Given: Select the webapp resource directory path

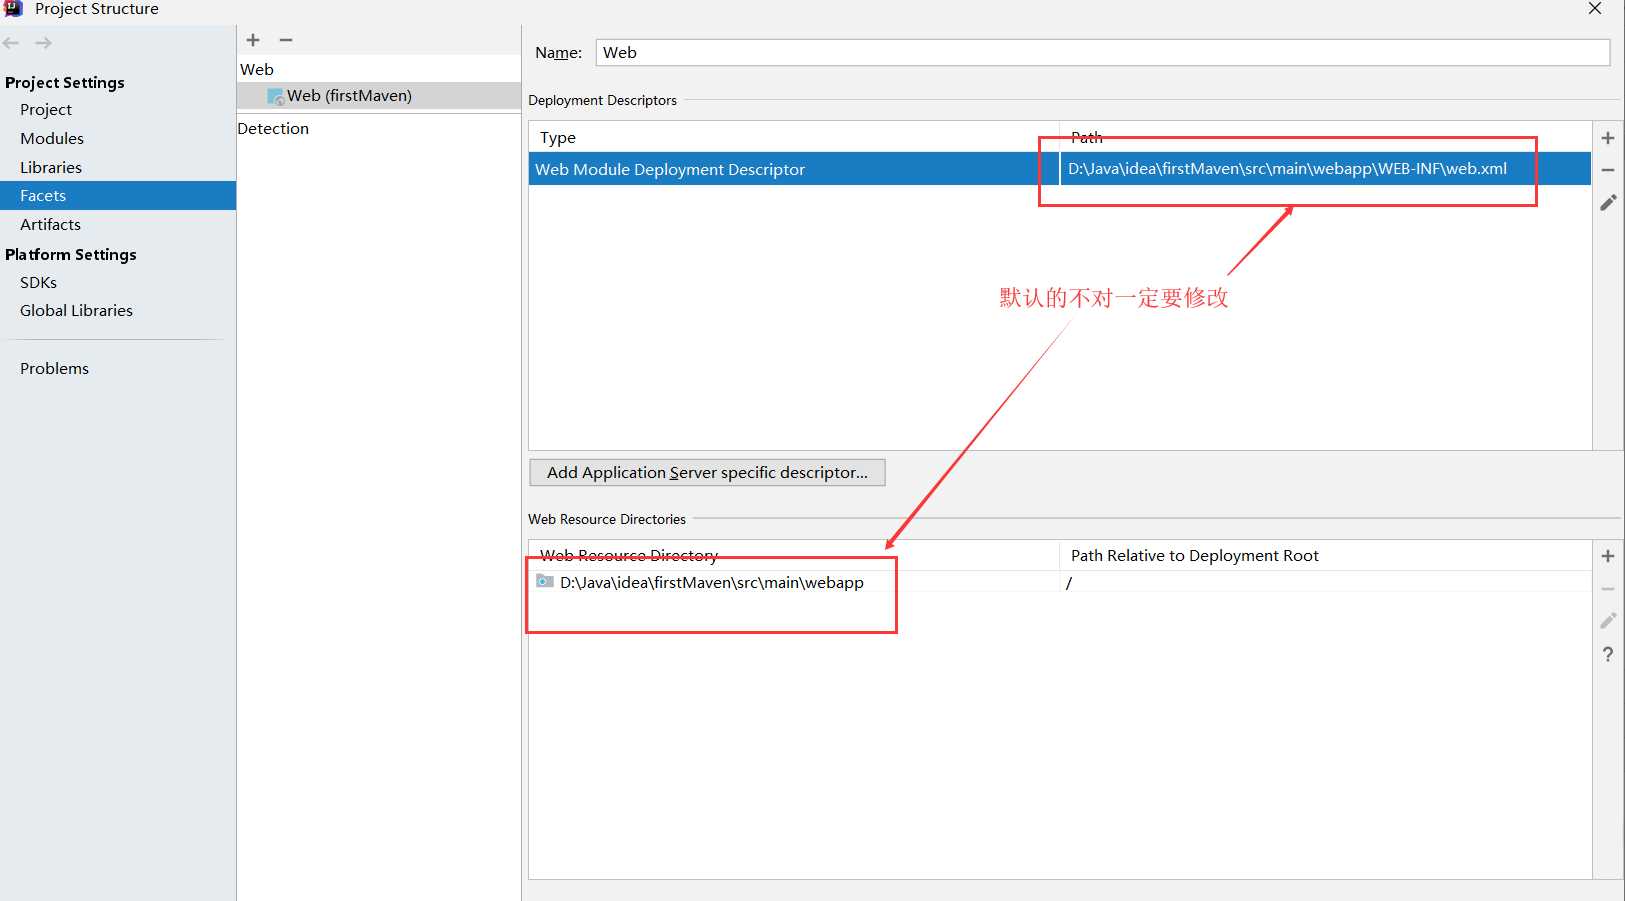Looking at the screenshot, I should tap(711, 583).
